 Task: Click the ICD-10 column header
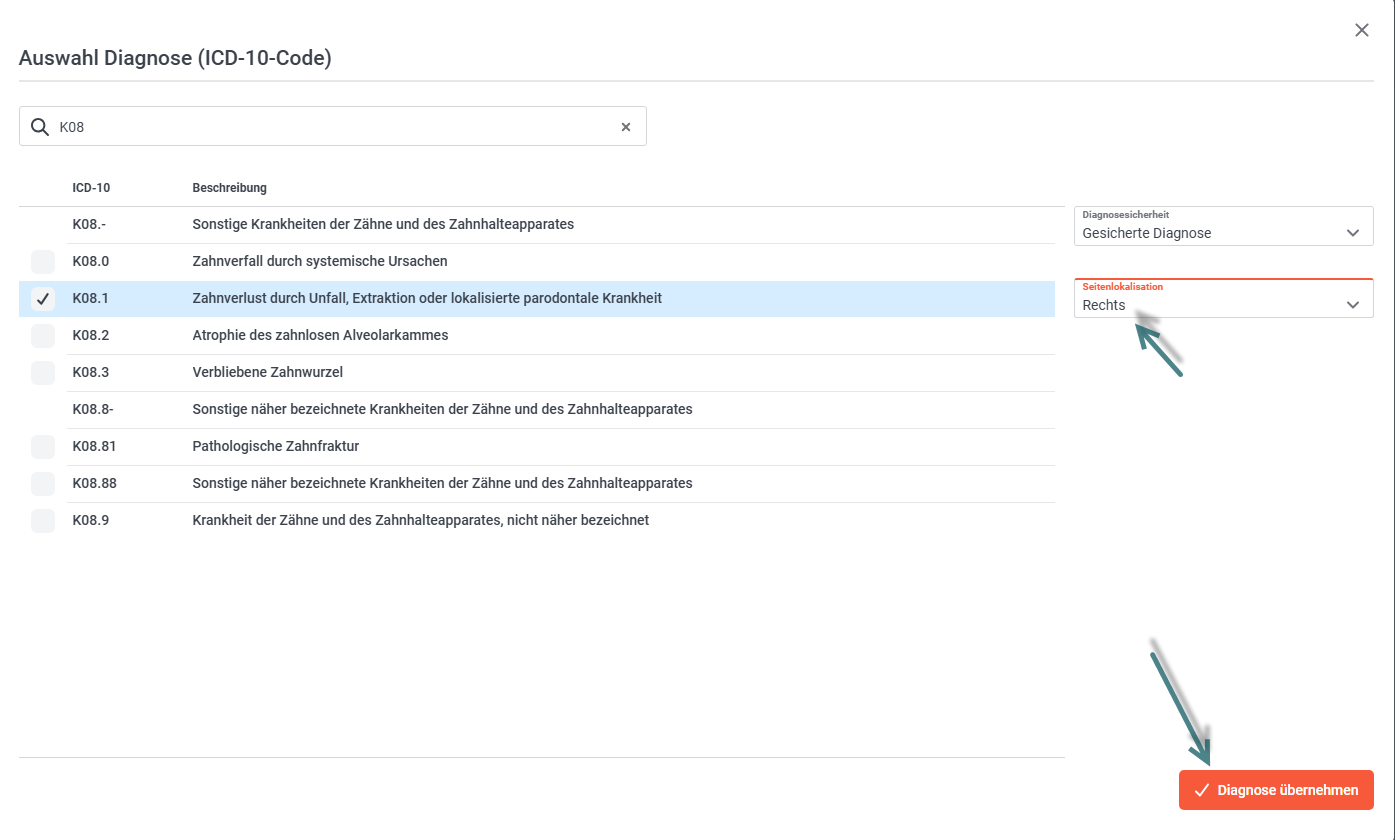pos(91,188)
